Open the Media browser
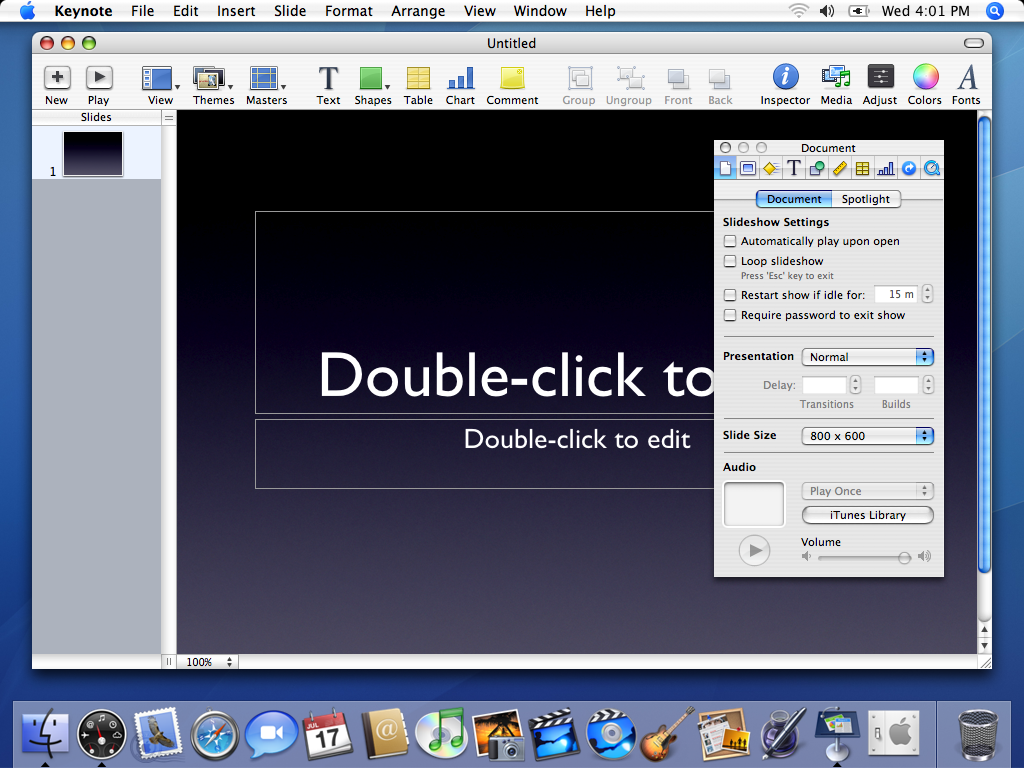This screenshot has height=768, width=1024. (836, 85)
